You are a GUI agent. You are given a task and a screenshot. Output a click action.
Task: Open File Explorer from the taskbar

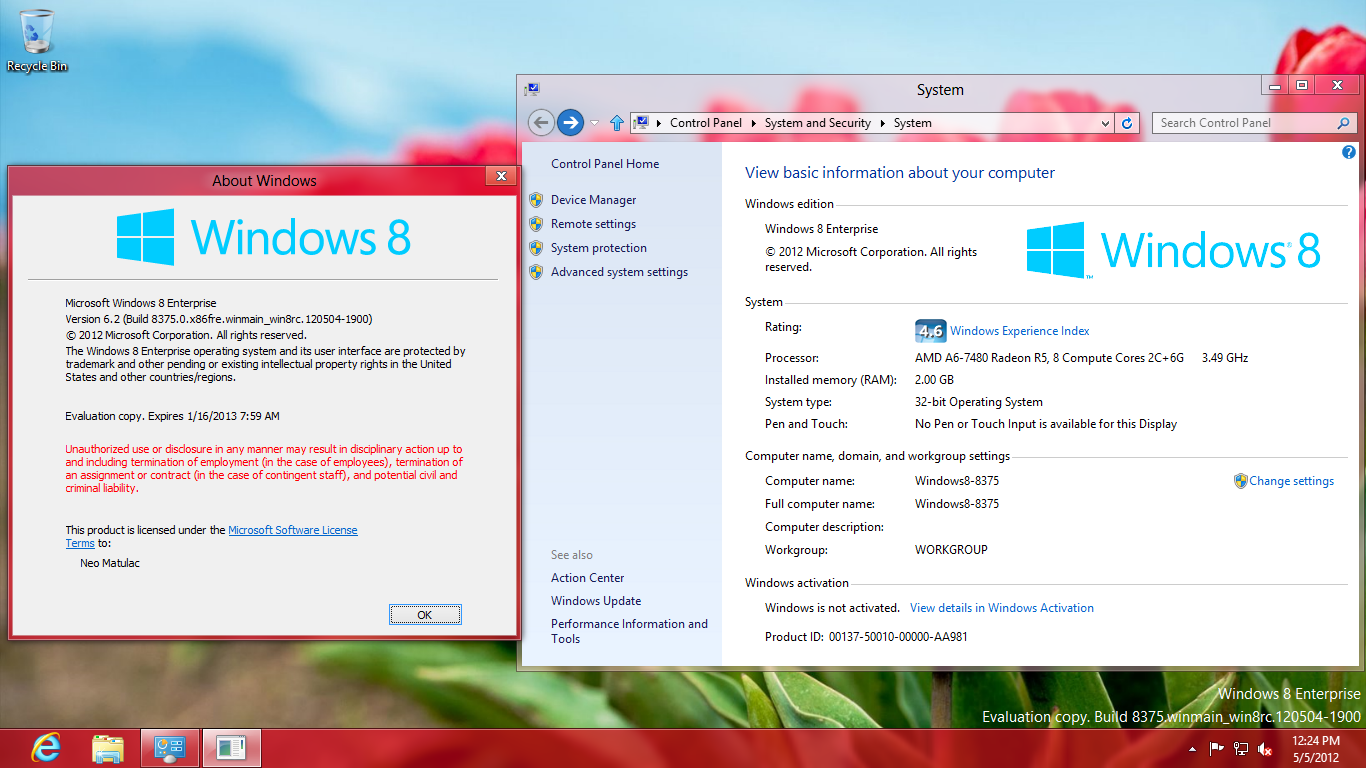108,747
